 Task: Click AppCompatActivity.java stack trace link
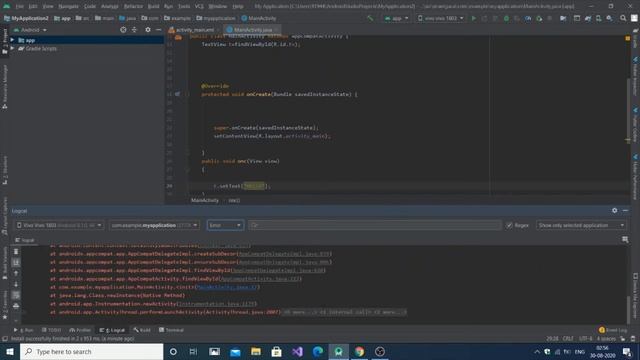(260, 279)
